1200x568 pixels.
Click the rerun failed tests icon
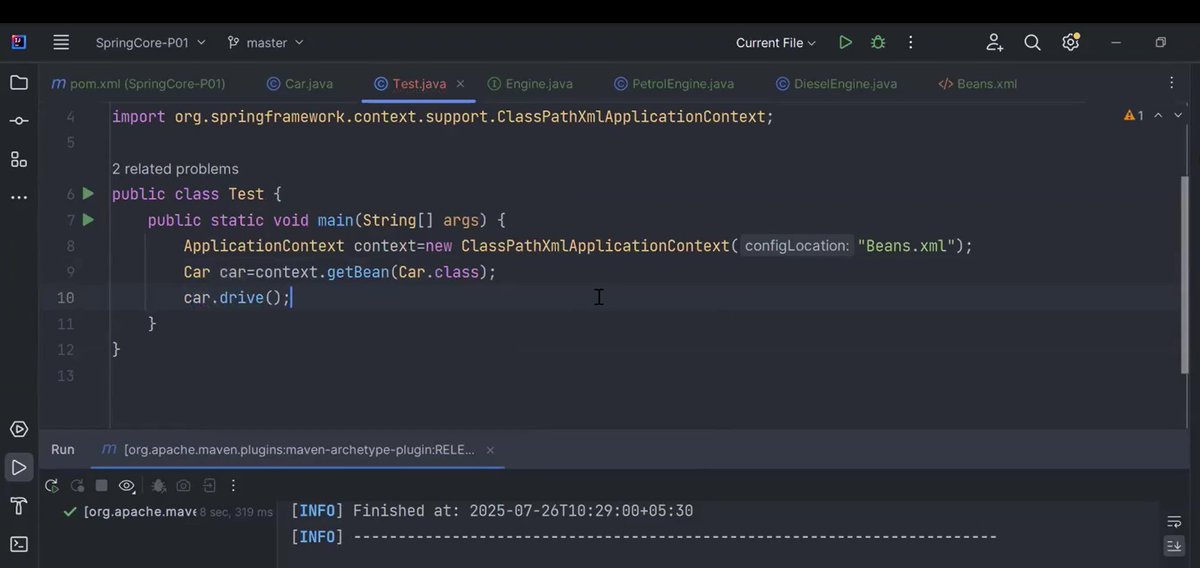pyautogui.click(x=77, y=486)
